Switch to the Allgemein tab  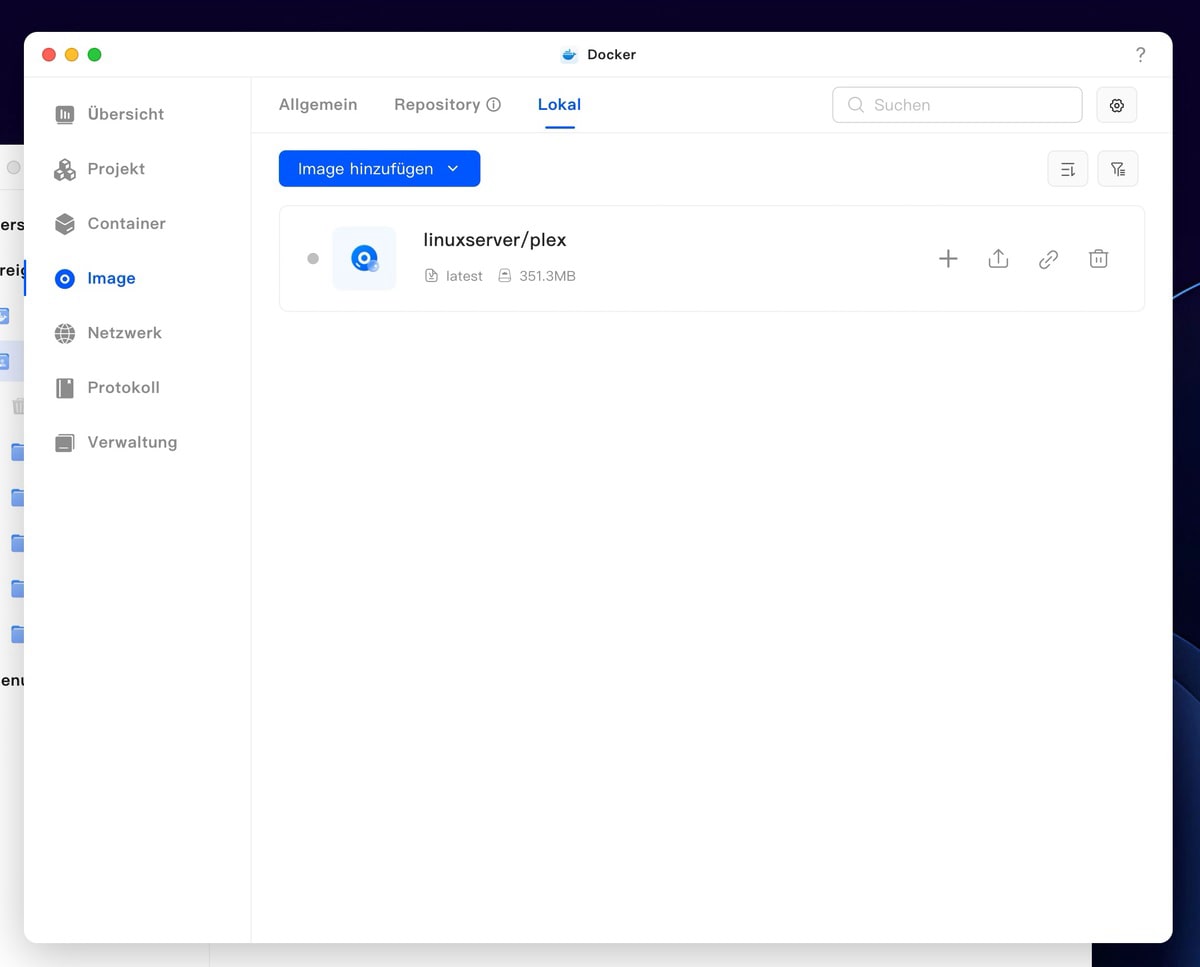(318, 105)
